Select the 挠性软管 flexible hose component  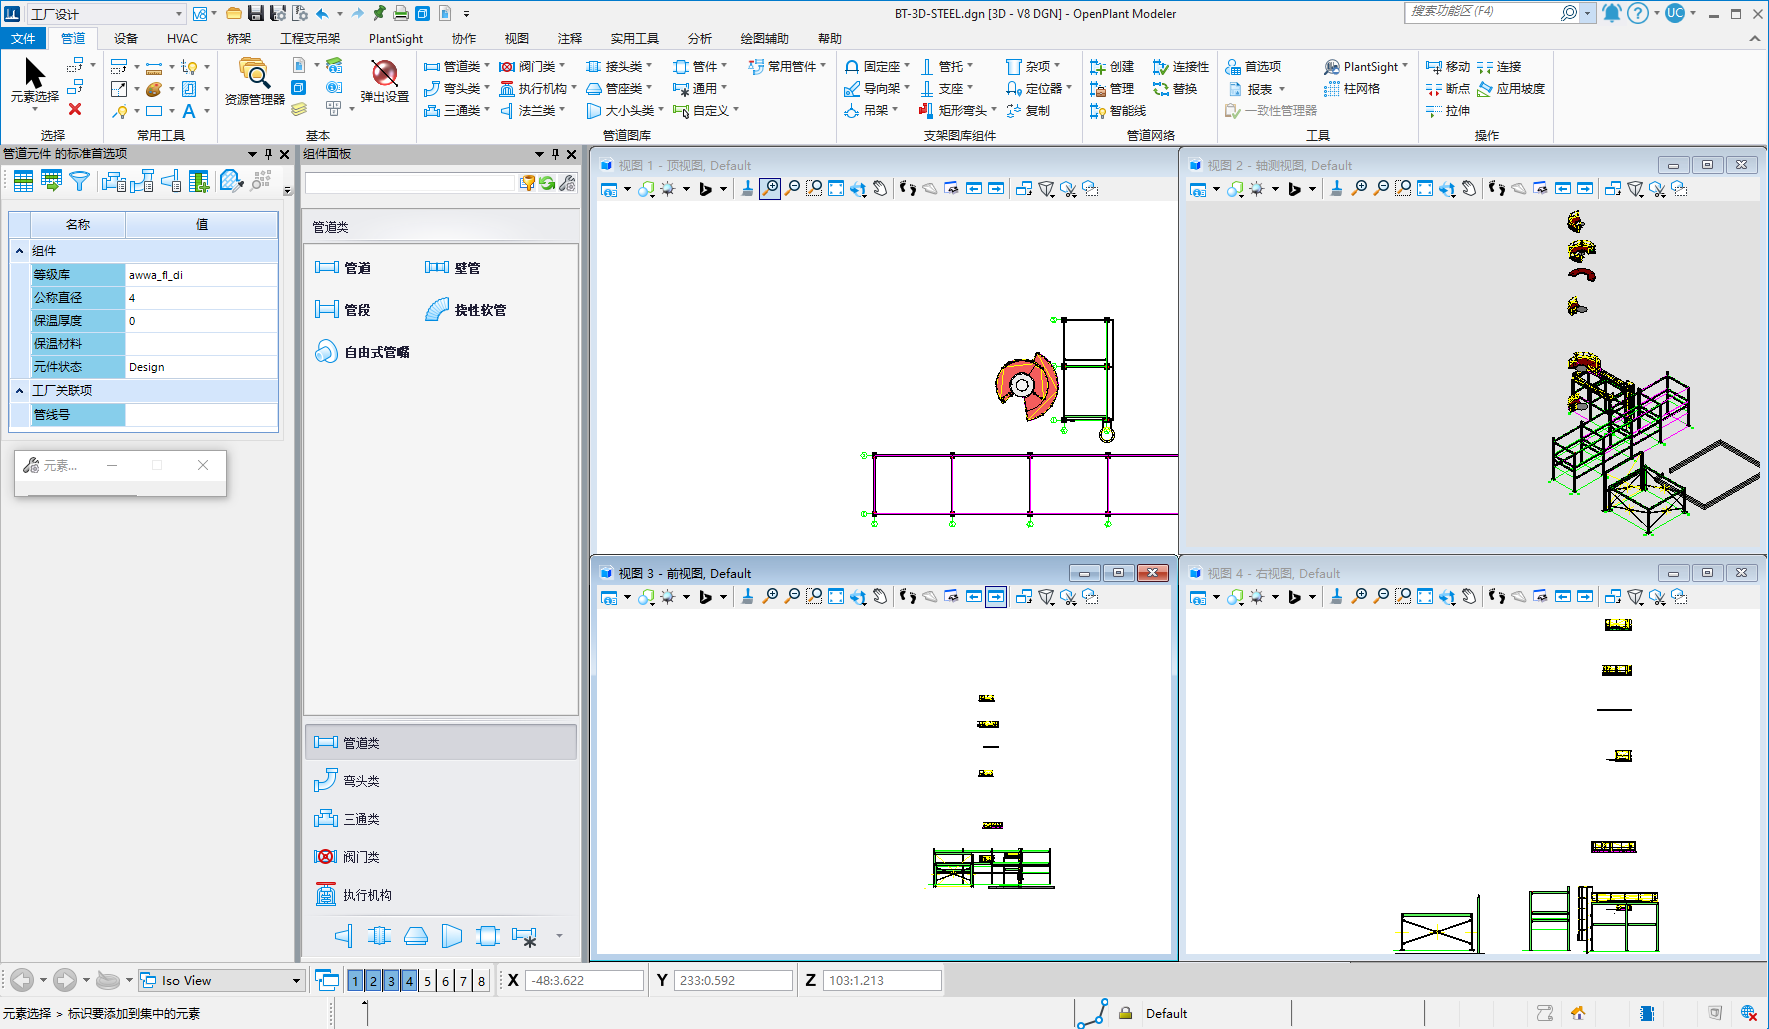tap(466, 310)
